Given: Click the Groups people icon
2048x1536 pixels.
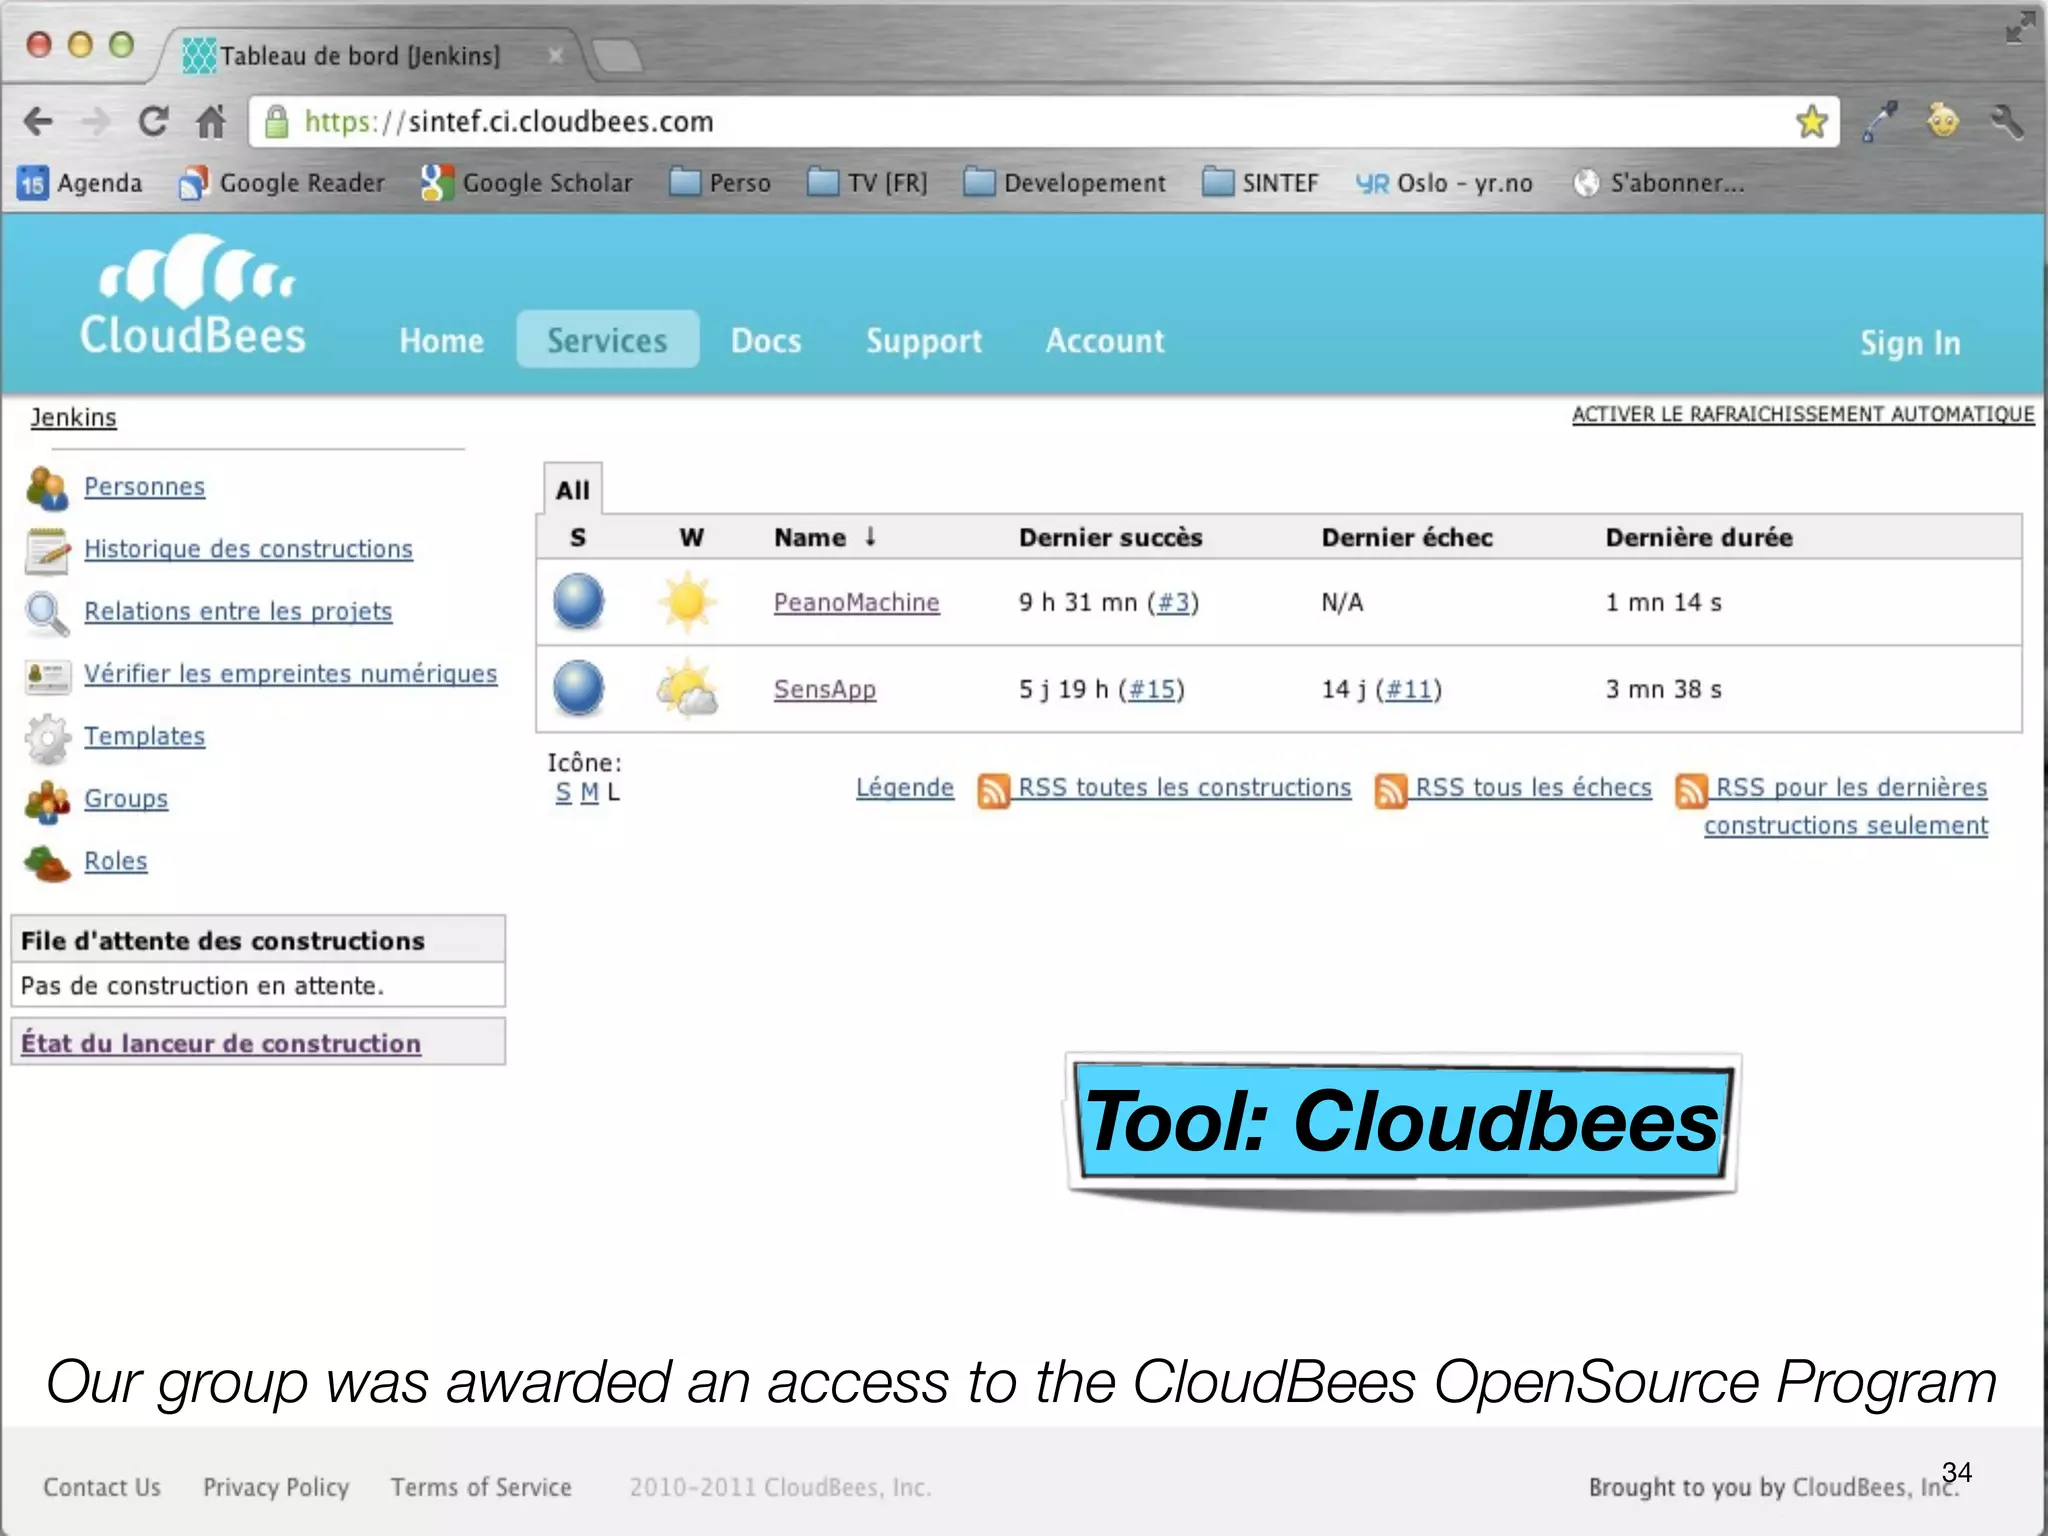Looking at the screenshot, I should click(x=47, y=801).
